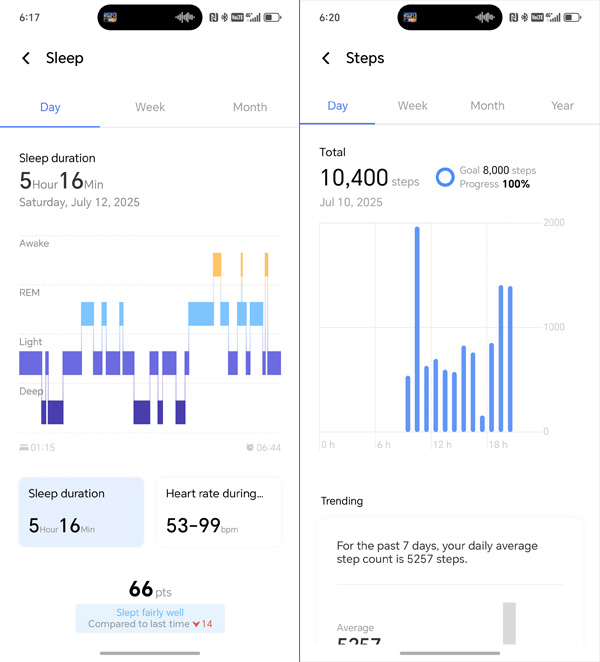Open the Heart rate during sleep card
The height and width of the screenshot is (662, 600).
point(219,512)
